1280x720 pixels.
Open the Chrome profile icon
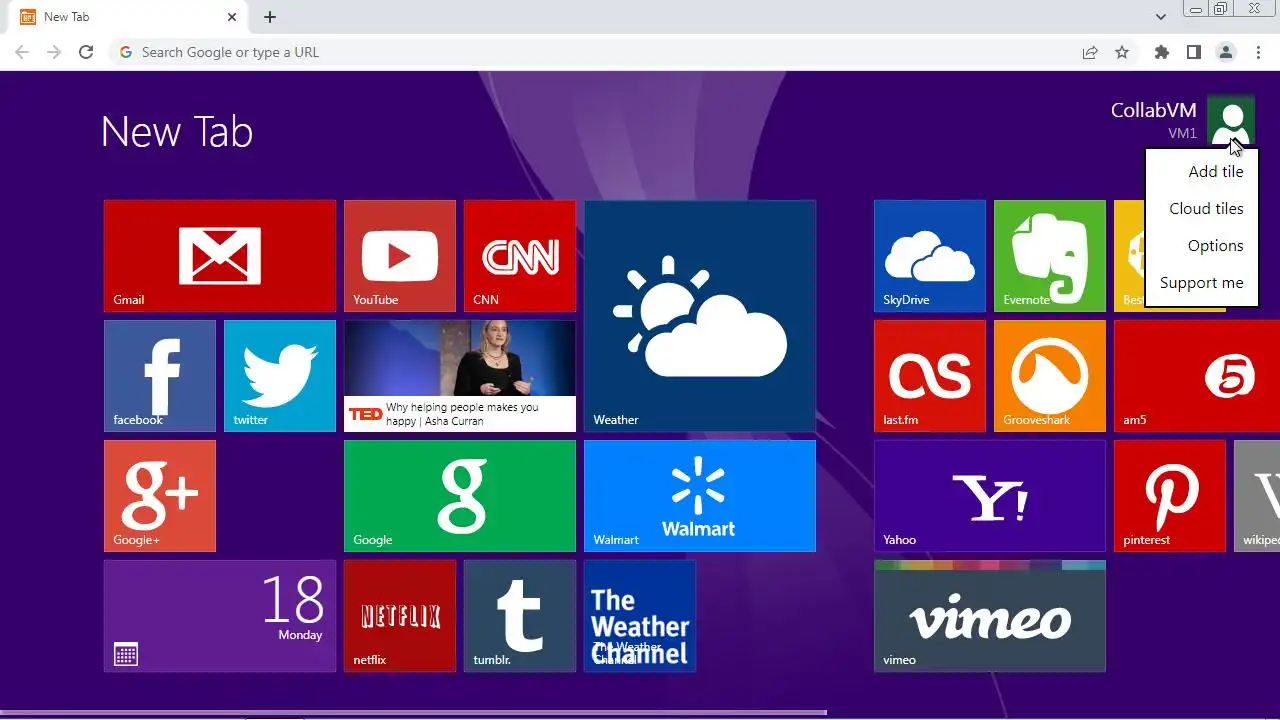1226,52
